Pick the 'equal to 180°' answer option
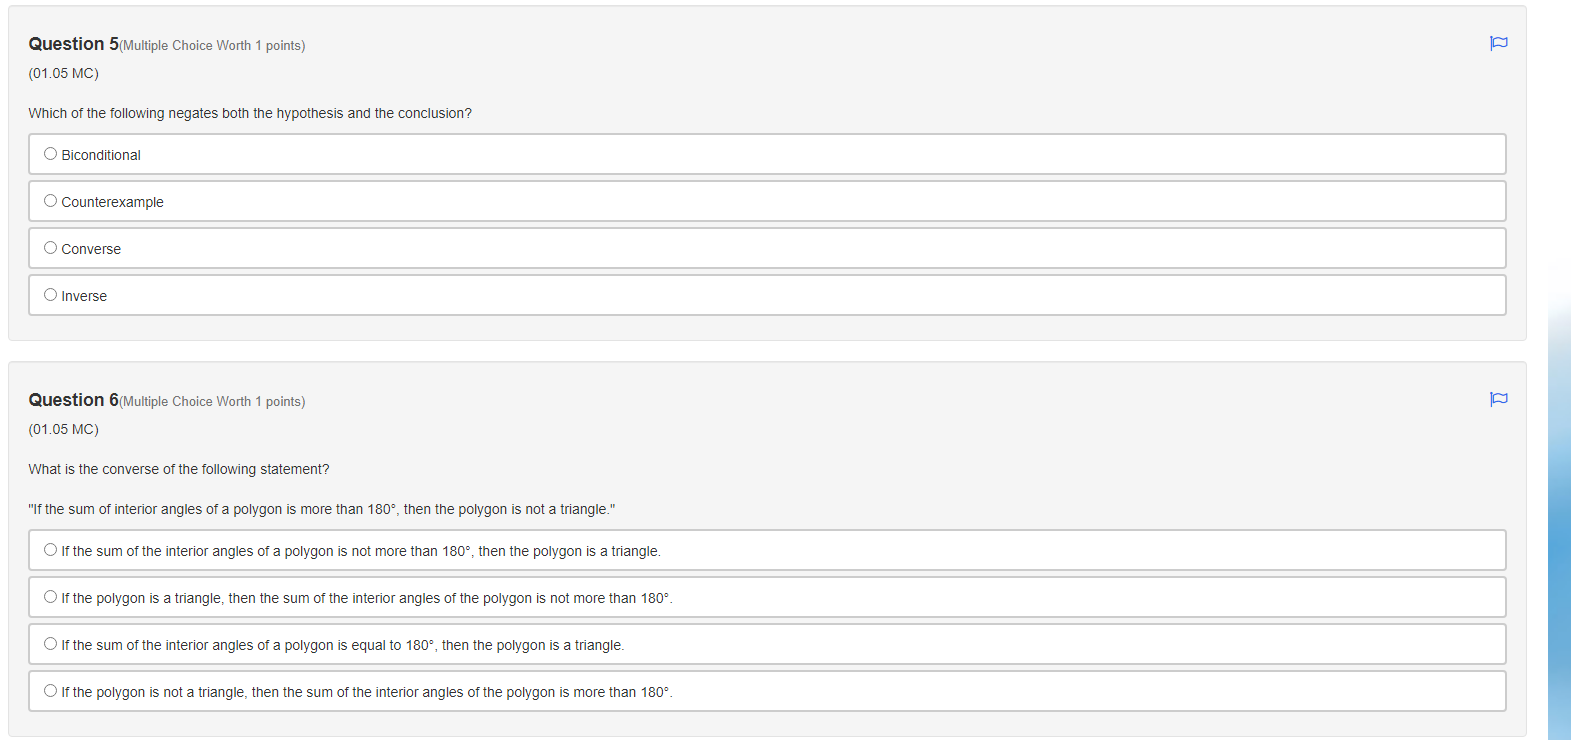1571x740 pixels. coord(51,644)
